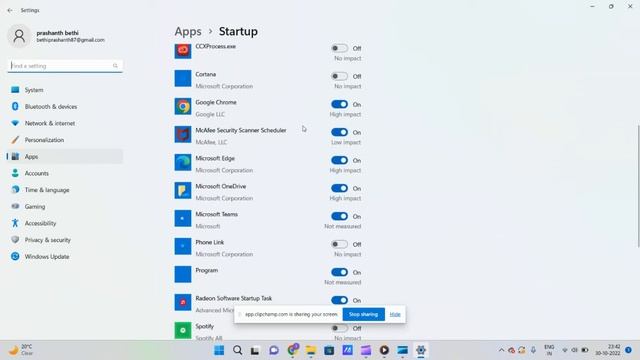Open network, volume and battery quick settings
This screenshot has height=360, width=640.
click(575, 350)
